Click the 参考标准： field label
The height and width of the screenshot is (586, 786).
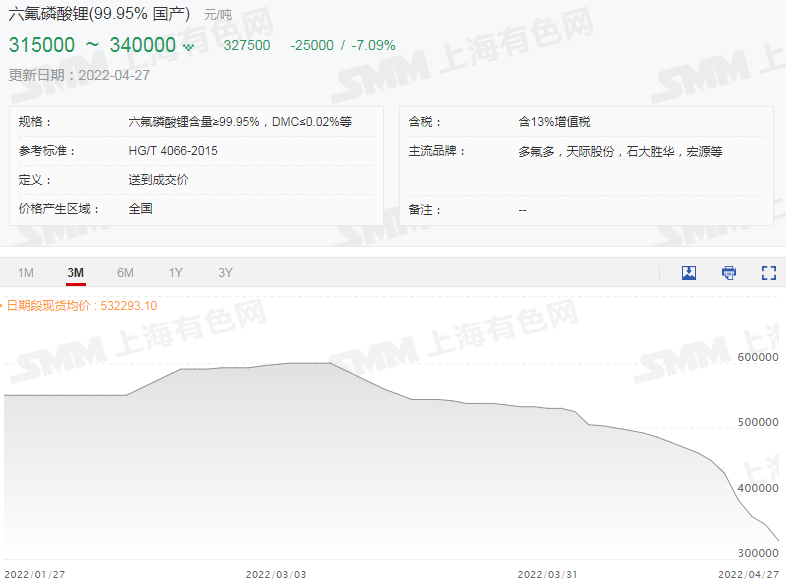pos(47,151)
